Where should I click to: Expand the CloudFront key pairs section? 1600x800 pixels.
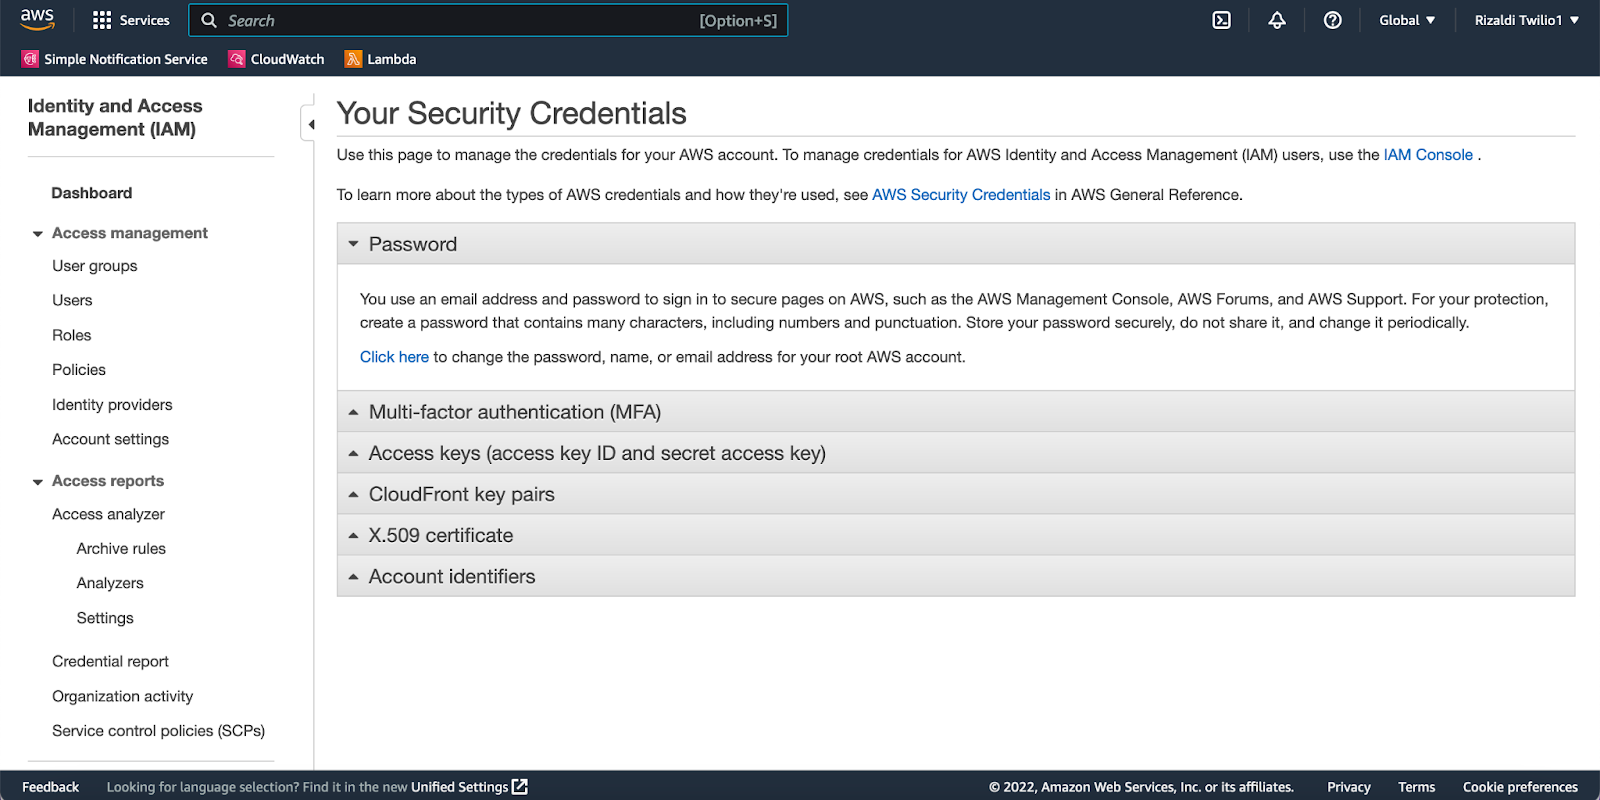point(956,494)
